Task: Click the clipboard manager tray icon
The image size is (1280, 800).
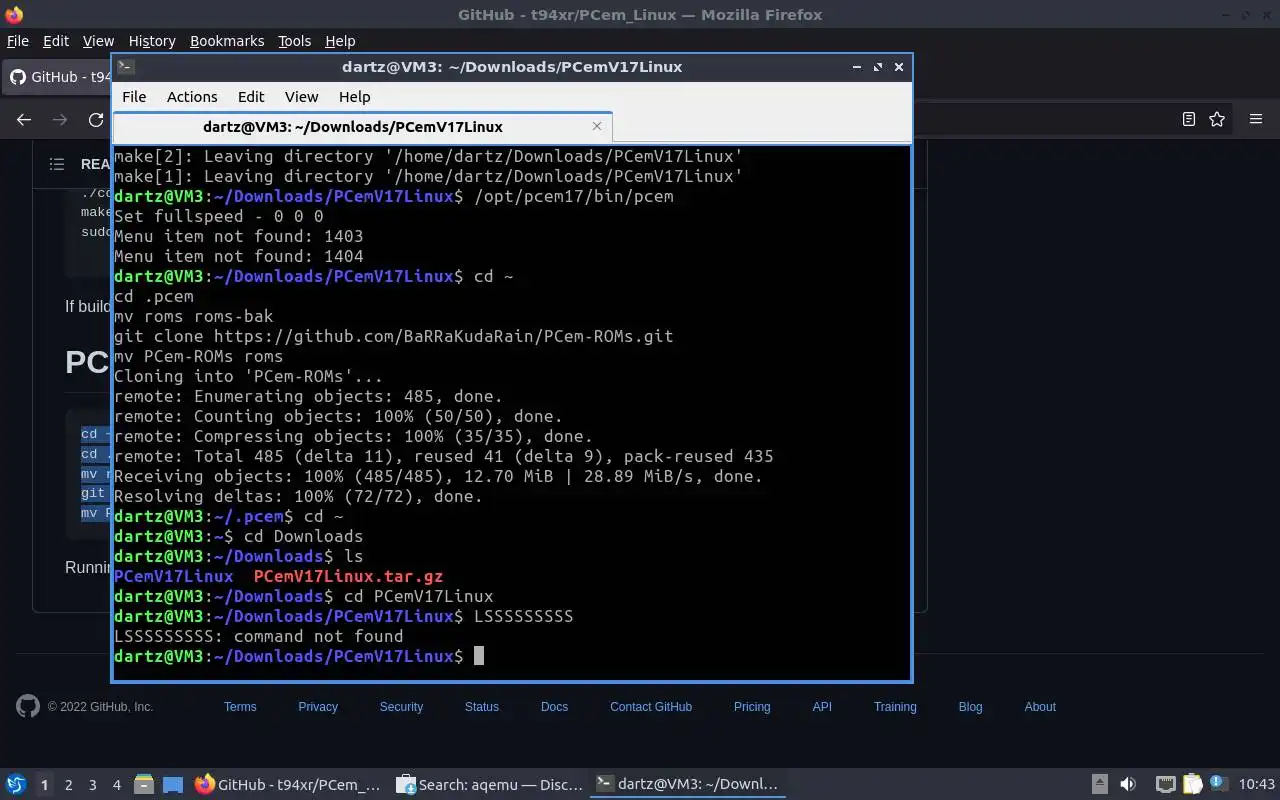Action: pos(1192,785)
